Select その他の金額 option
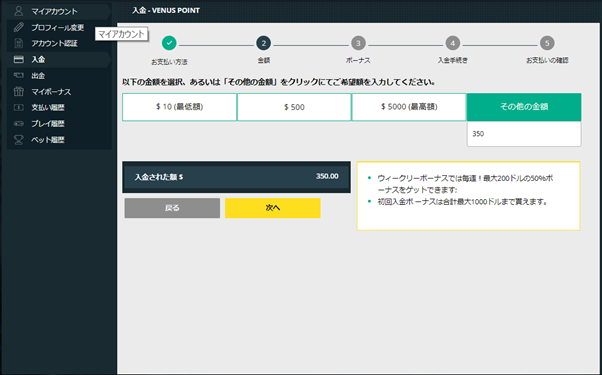 [524, 107]
